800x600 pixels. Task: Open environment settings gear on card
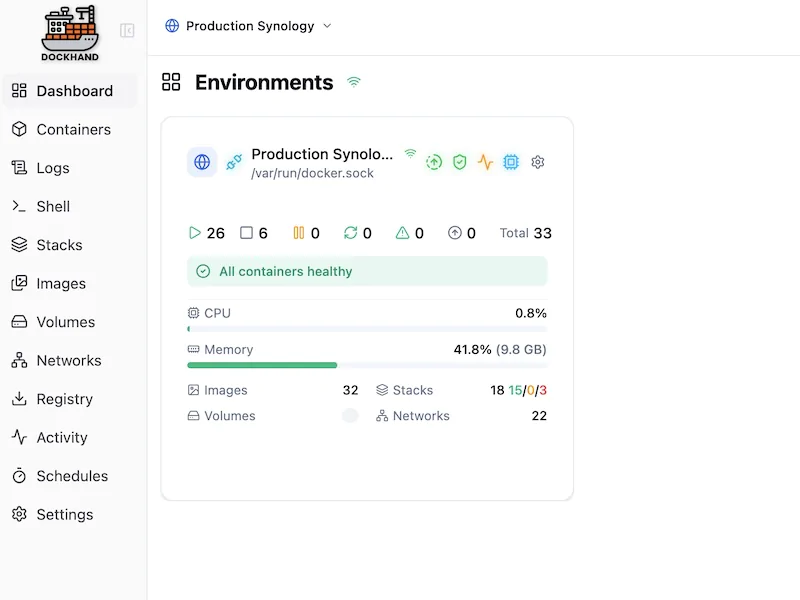tap(538, 162)
